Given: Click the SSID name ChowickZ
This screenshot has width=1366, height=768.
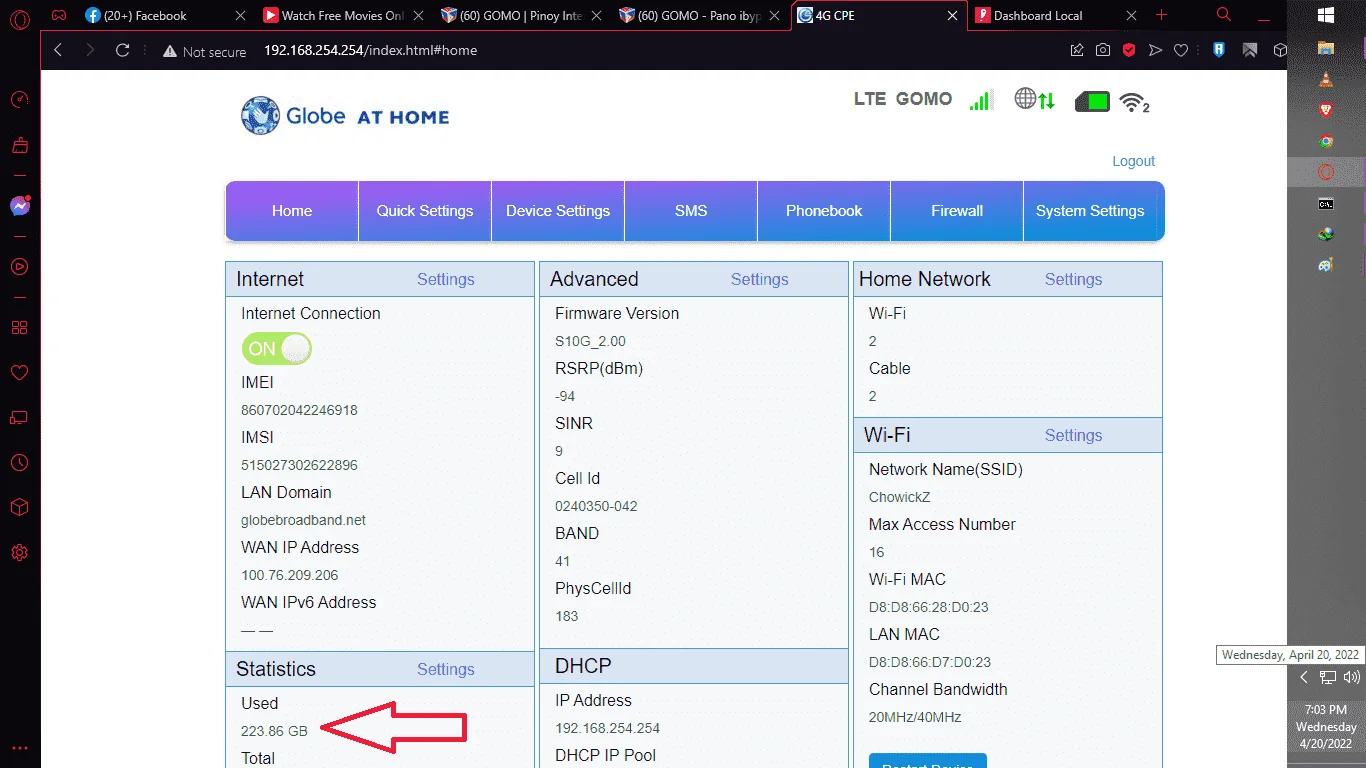Looking at the screenshot, I should pos(900,497).
